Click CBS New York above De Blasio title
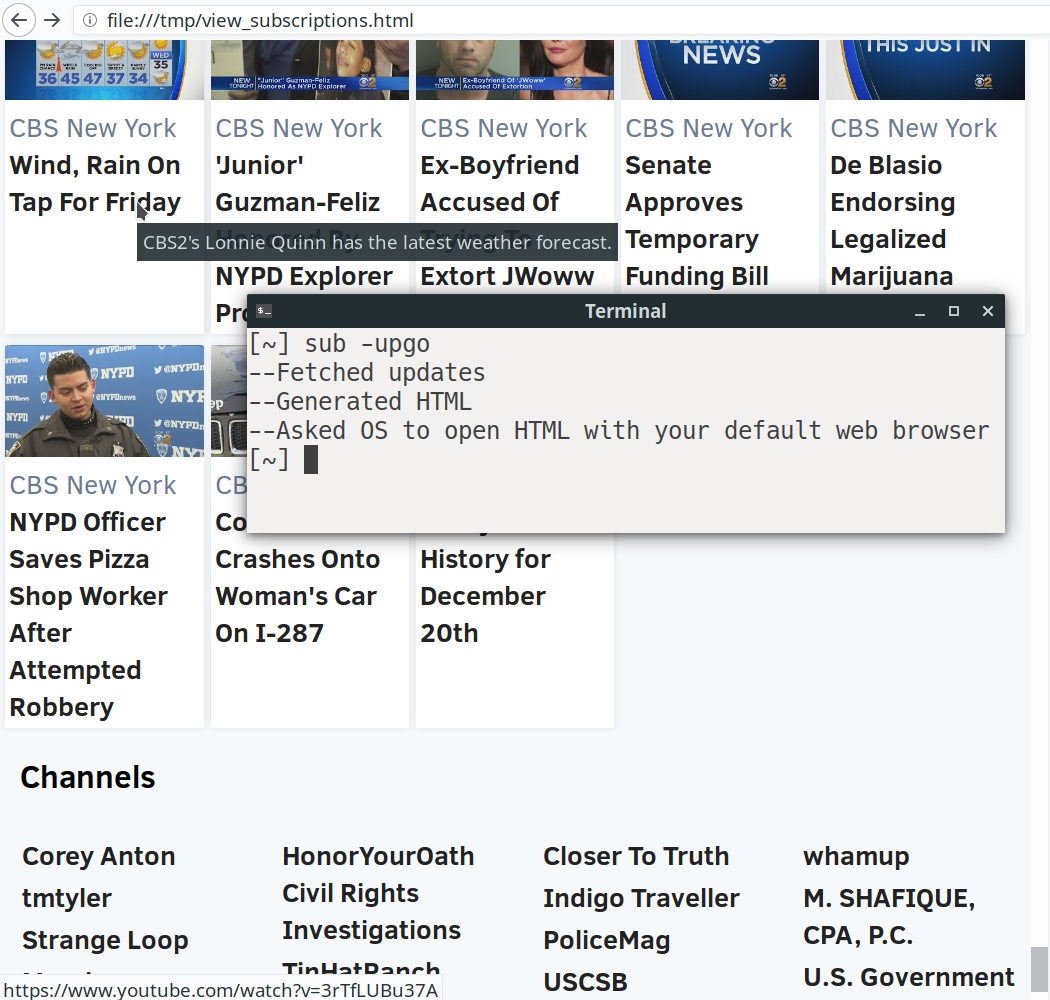 click(913, 128)
